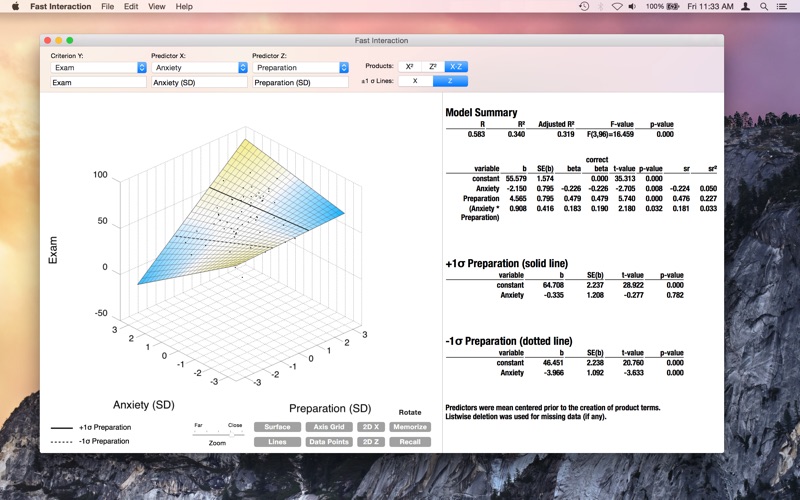Open the View menu
This screenshot has width=800, height=500.
point(157,7)
